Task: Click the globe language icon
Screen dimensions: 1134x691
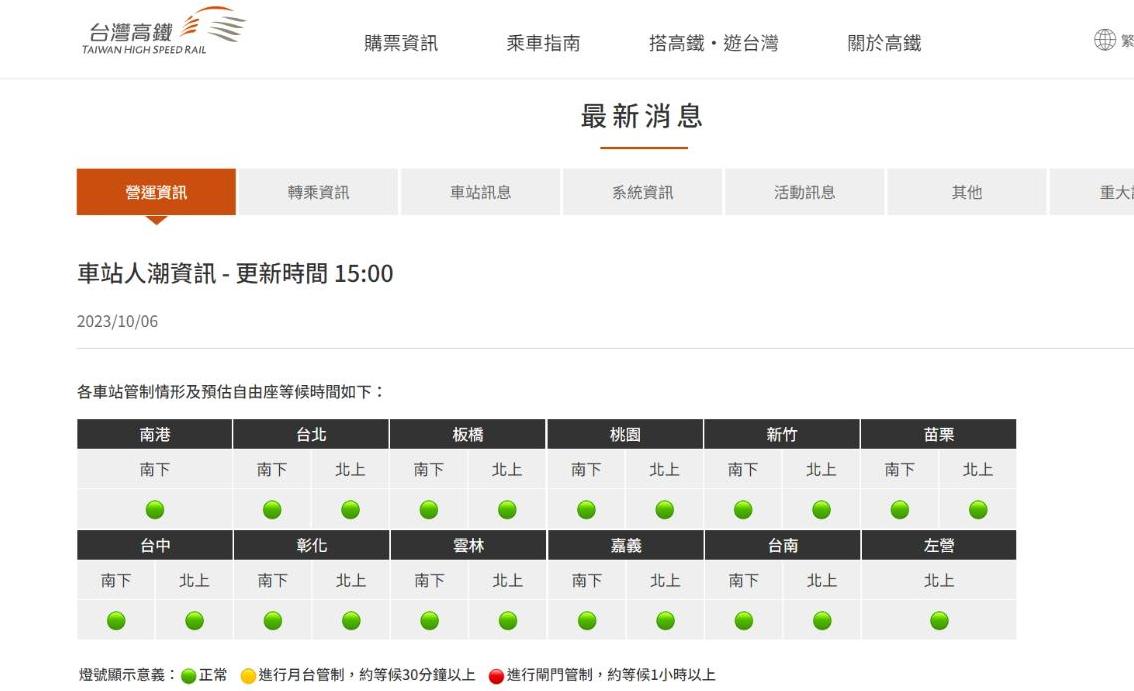Action: click(1104, 40)
